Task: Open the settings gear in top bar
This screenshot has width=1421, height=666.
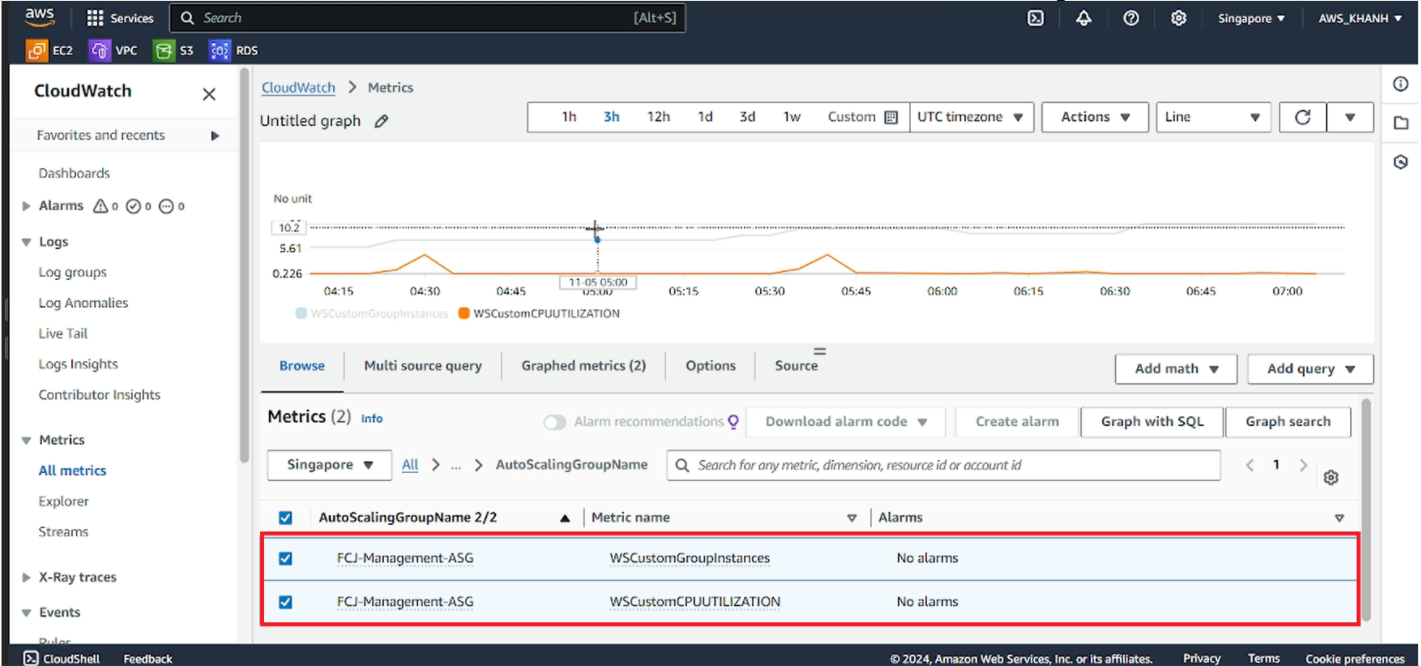Action: (x=1178, y=18)
